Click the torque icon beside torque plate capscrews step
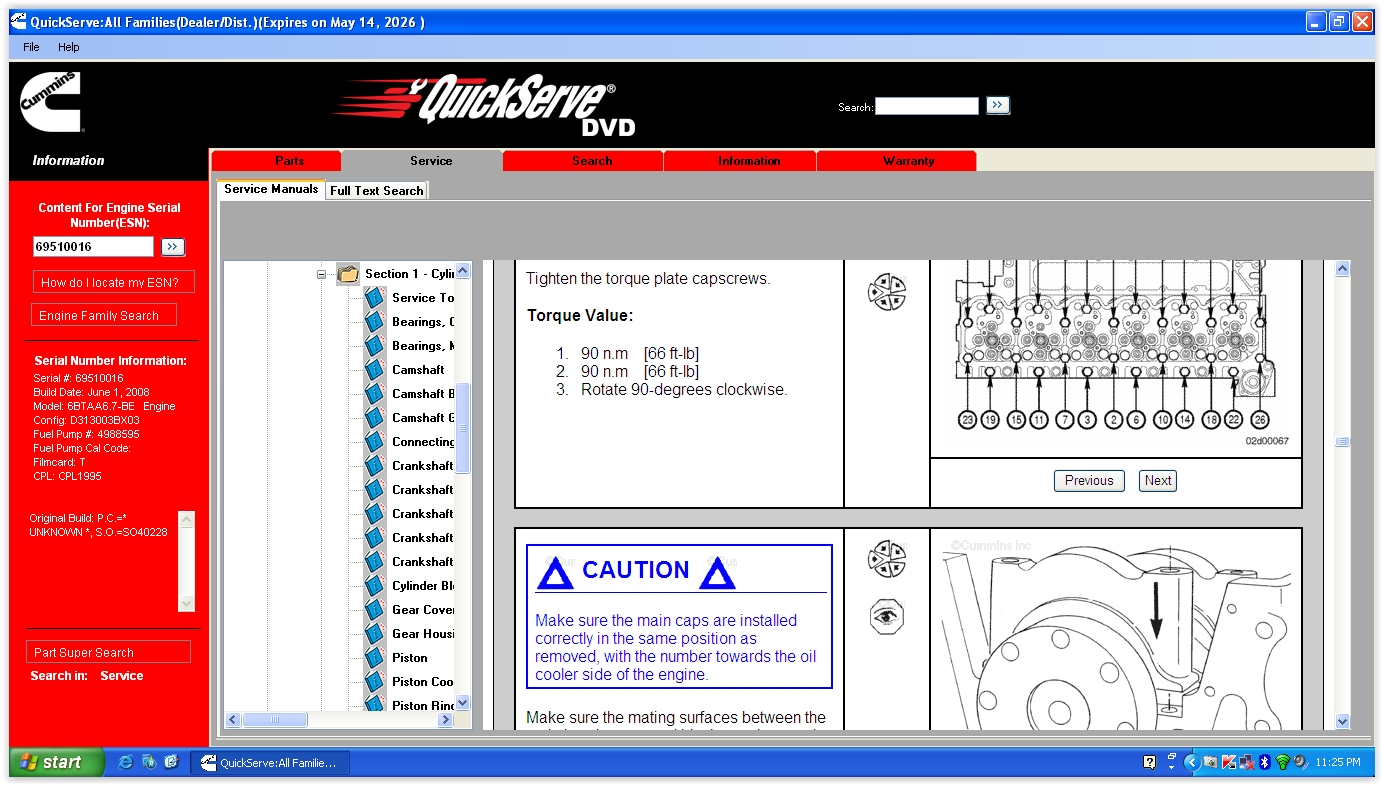The width and height of the screenshot is (1383, 785). point(886,291)
